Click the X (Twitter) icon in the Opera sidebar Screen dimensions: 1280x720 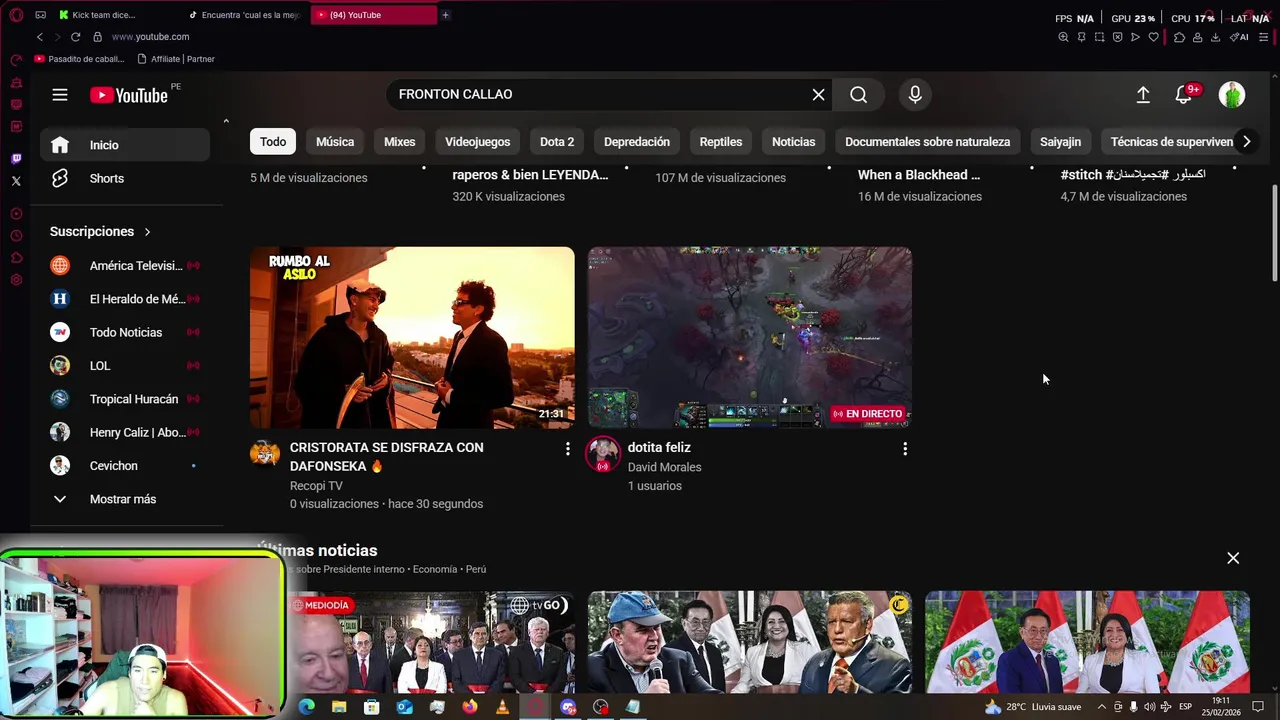pyautogui.click(x=16, y=181)
